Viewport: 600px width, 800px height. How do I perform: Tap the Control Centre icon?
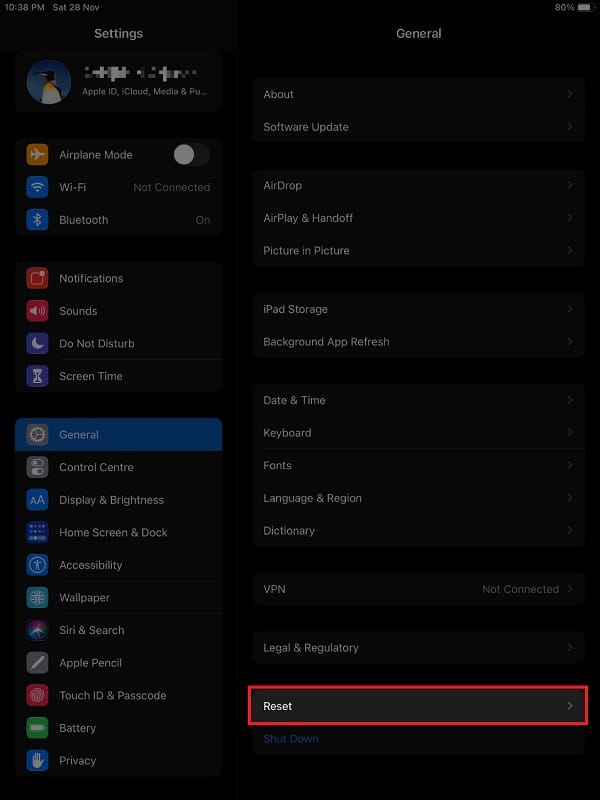37,467
